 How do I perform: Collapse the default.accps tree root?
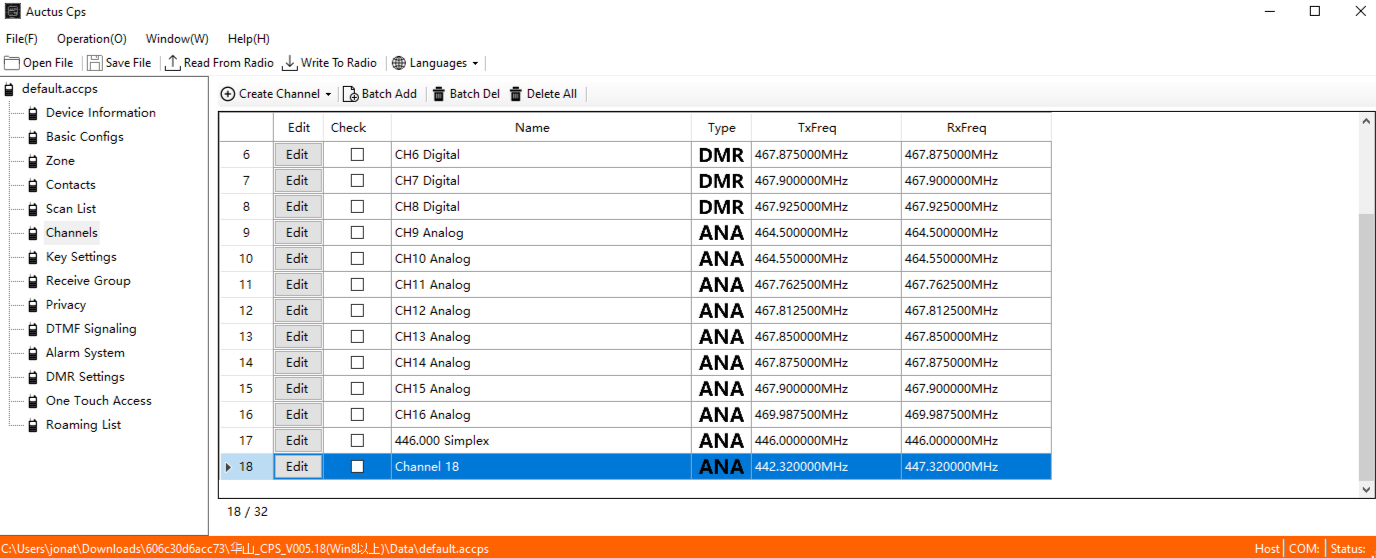[11, 89]
